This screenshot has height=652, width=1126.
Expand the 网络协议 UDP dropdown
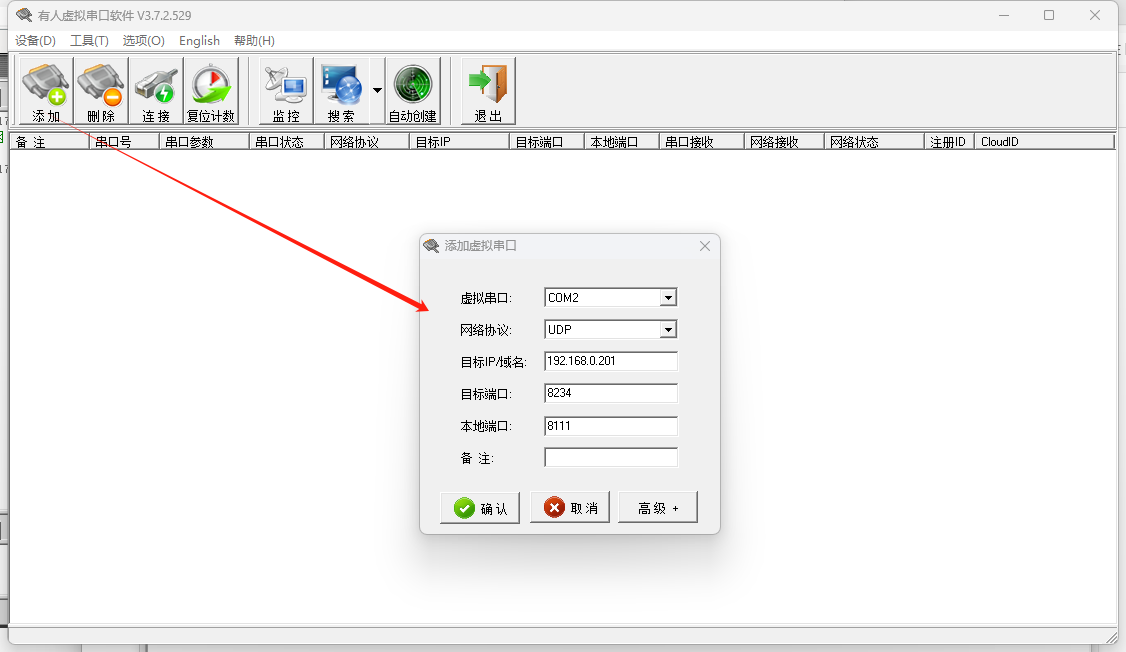(669, 330)
